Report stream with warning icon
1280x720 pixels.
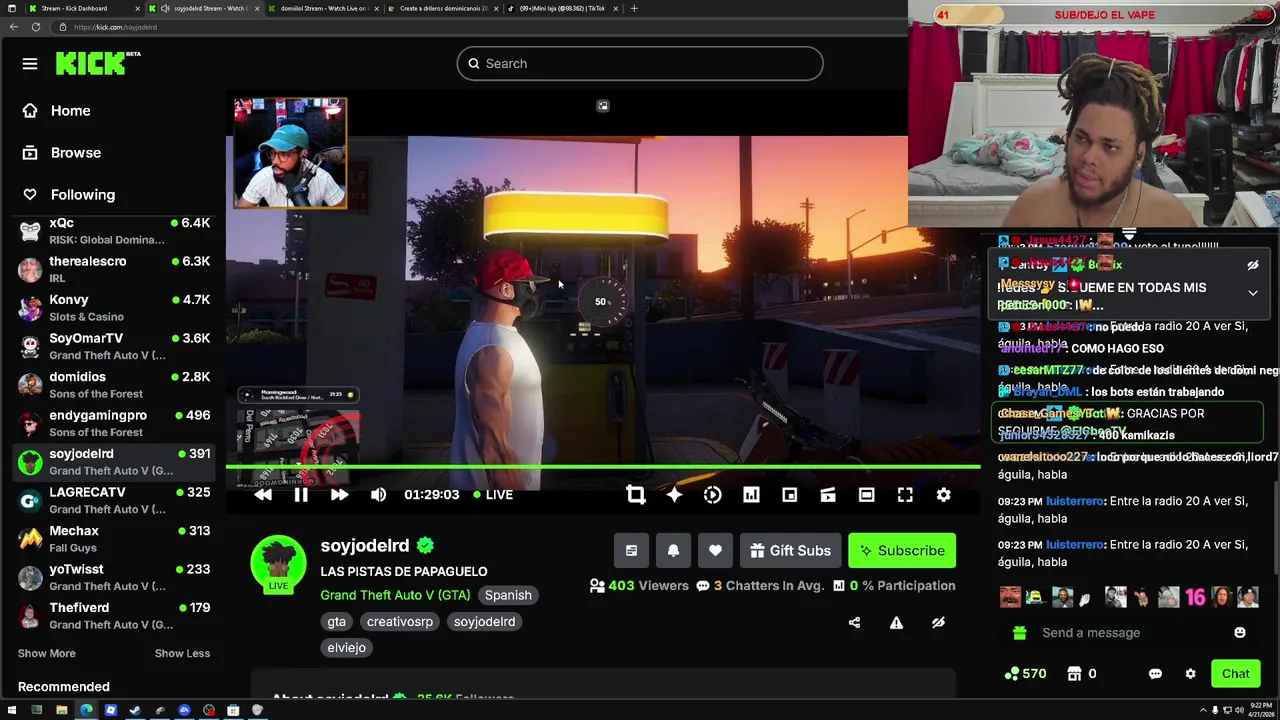(x=896, y=623)
